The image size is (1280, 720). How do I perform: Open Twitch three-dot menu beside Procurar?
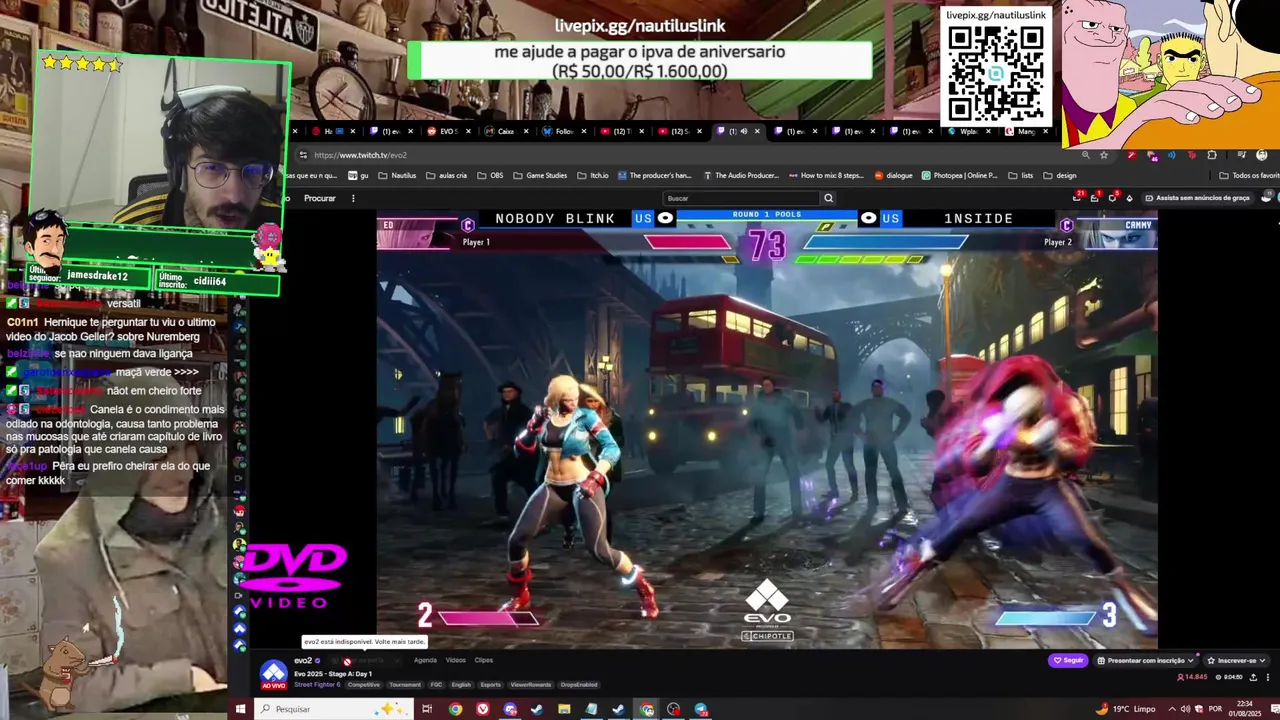tap(353, 198)
